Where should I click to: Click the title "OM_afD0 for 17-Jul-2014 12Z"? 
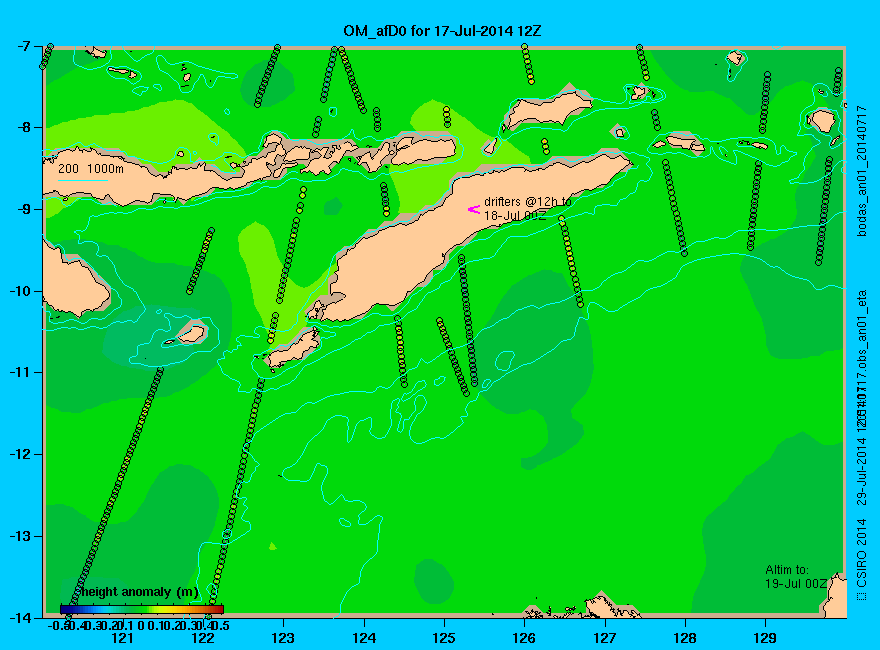click(x=442, y=31)
